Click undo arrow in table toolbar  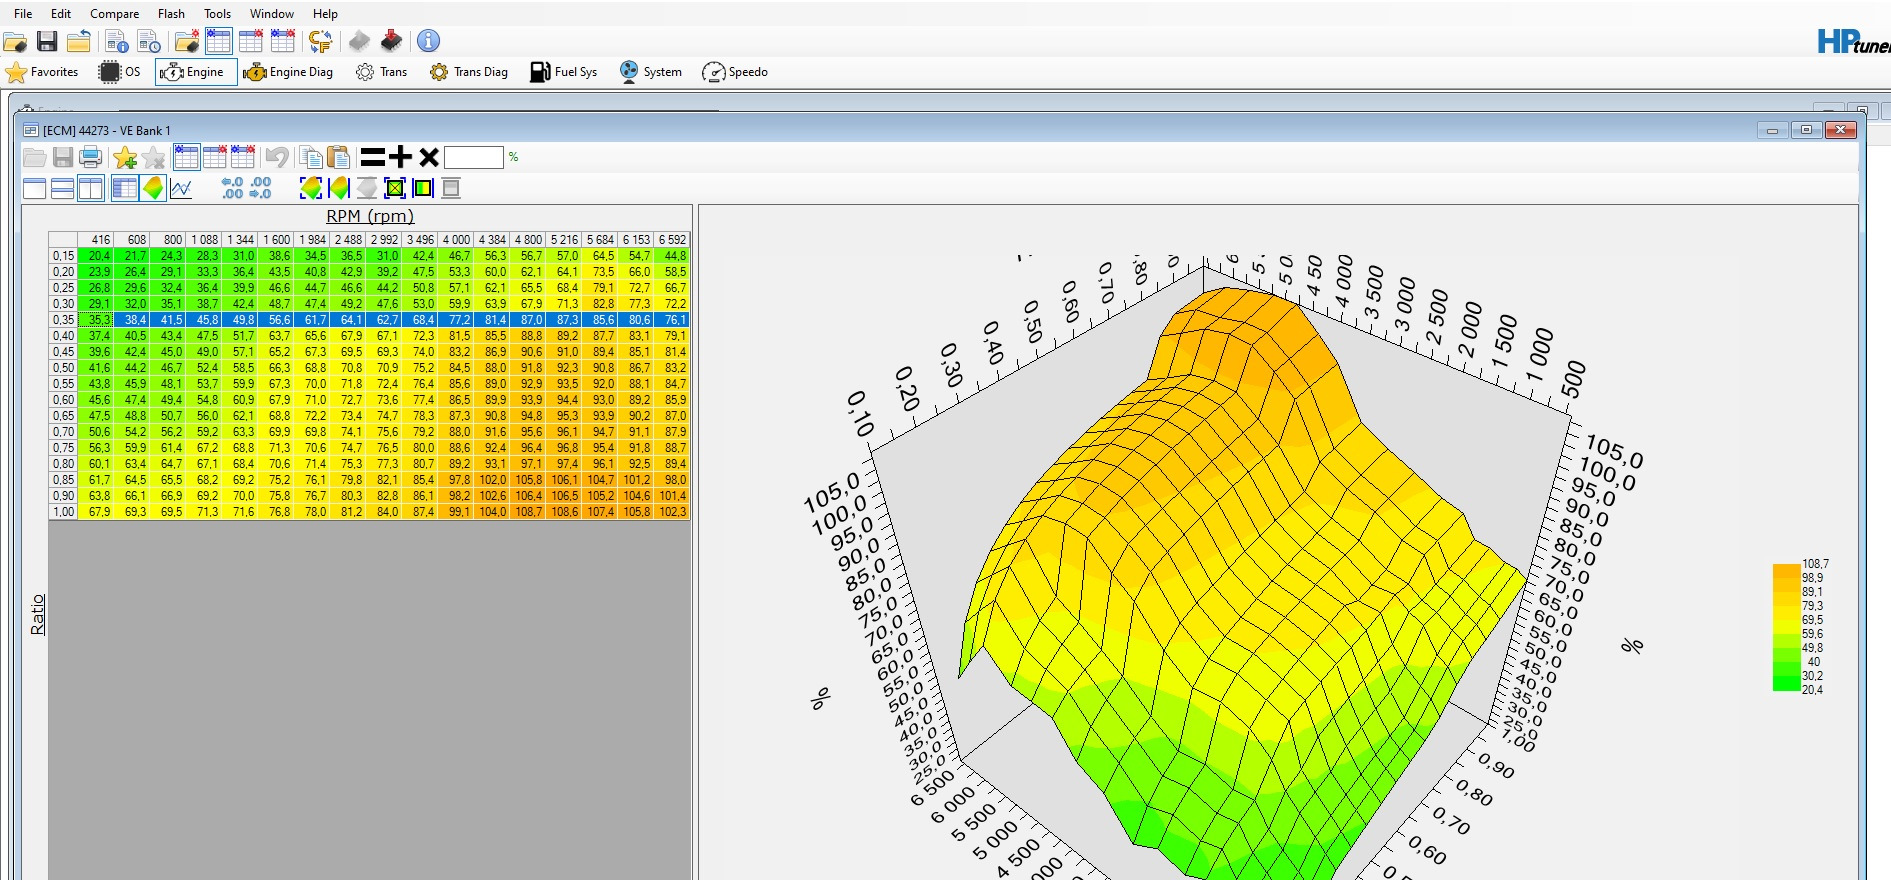point(277,157)
